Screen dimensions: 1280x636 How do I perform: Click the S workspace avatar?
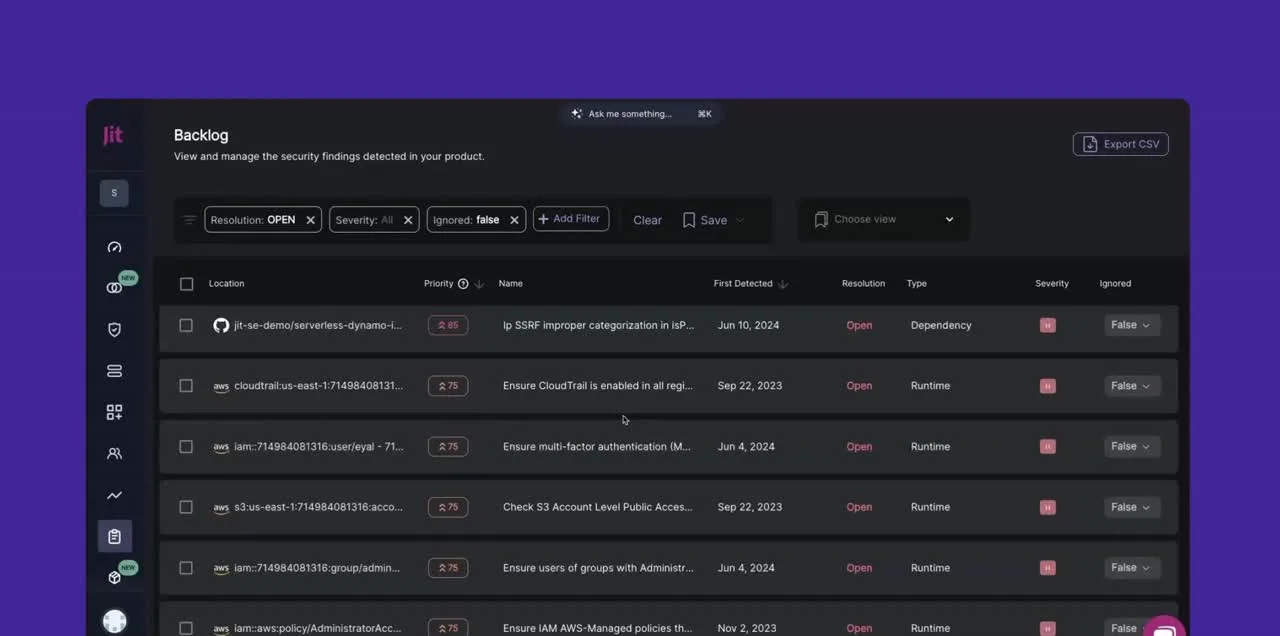[114, 193]
